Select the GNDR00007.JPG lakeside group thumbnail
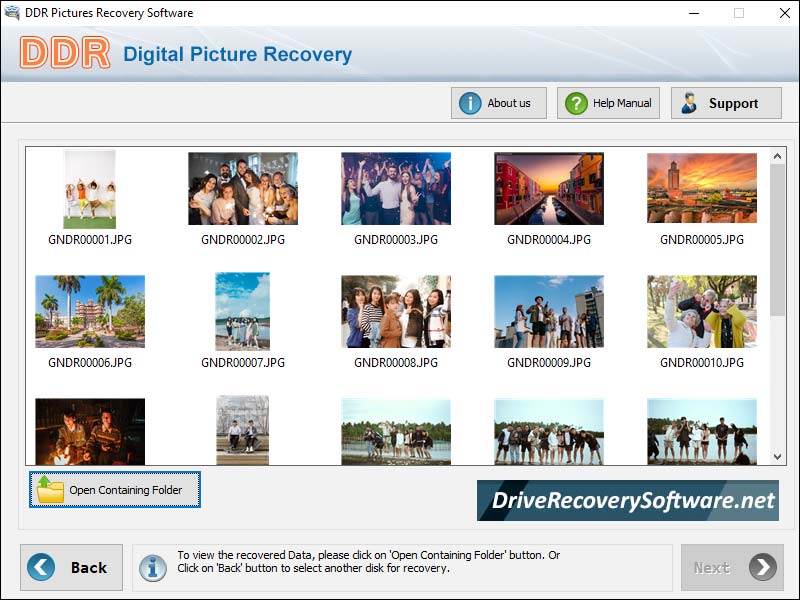This screenshot has width=800, height=600. coord(243,311)
